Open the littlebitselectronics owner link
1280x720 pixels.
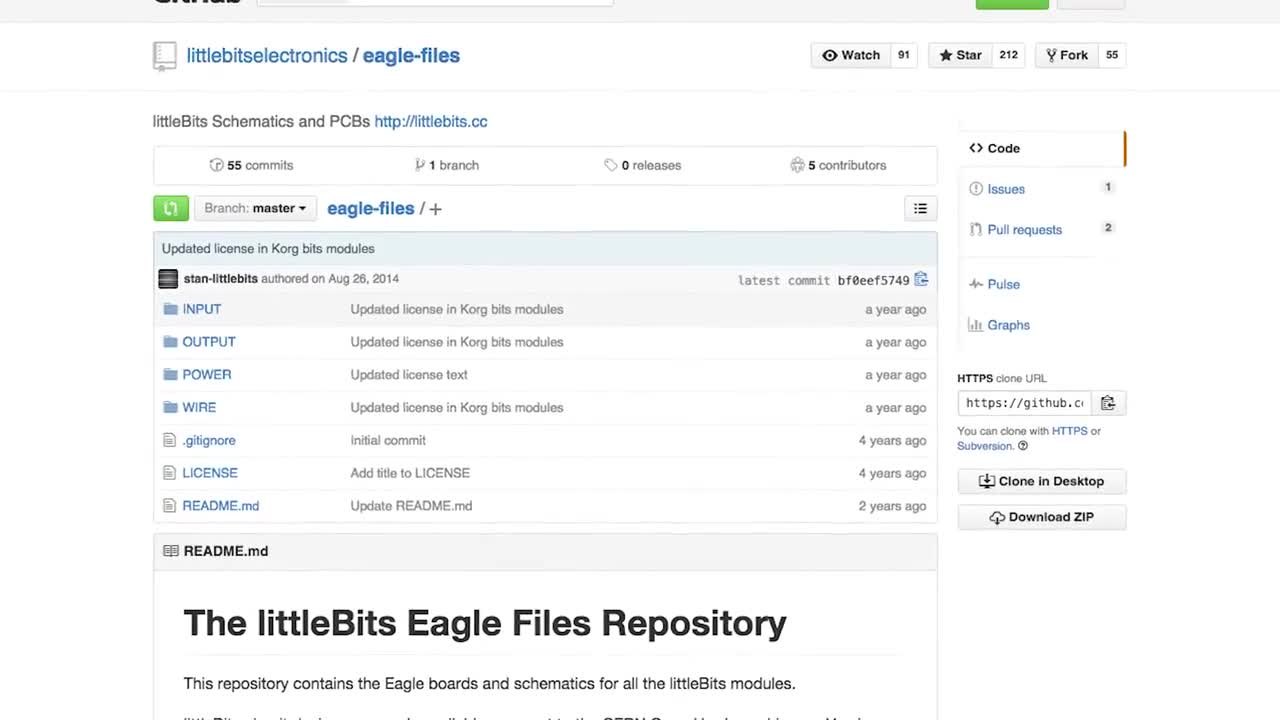tap(267, 56)
